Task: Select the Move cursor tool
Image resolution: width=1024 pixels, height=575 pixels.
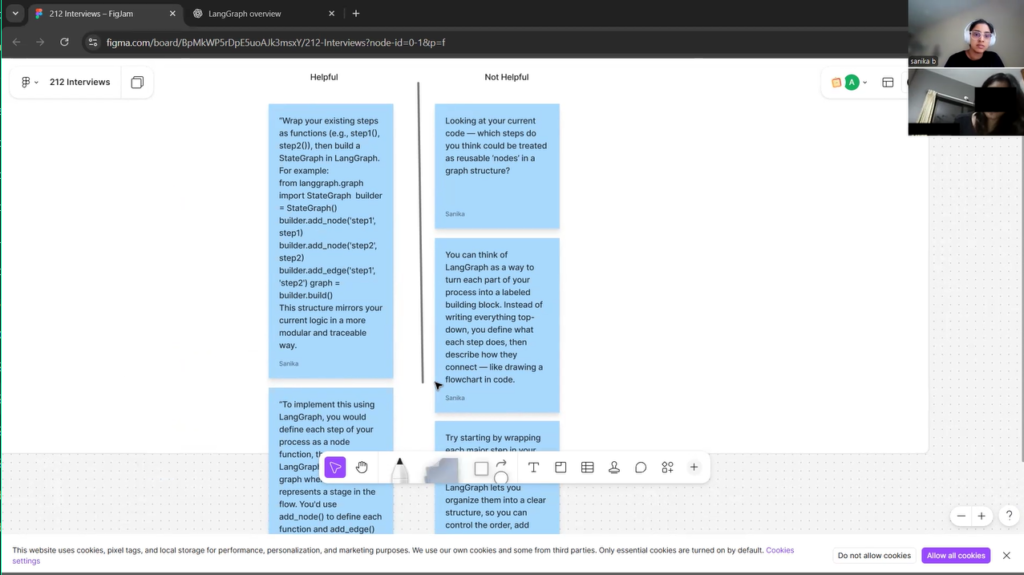Action: (x=335, y=467)
